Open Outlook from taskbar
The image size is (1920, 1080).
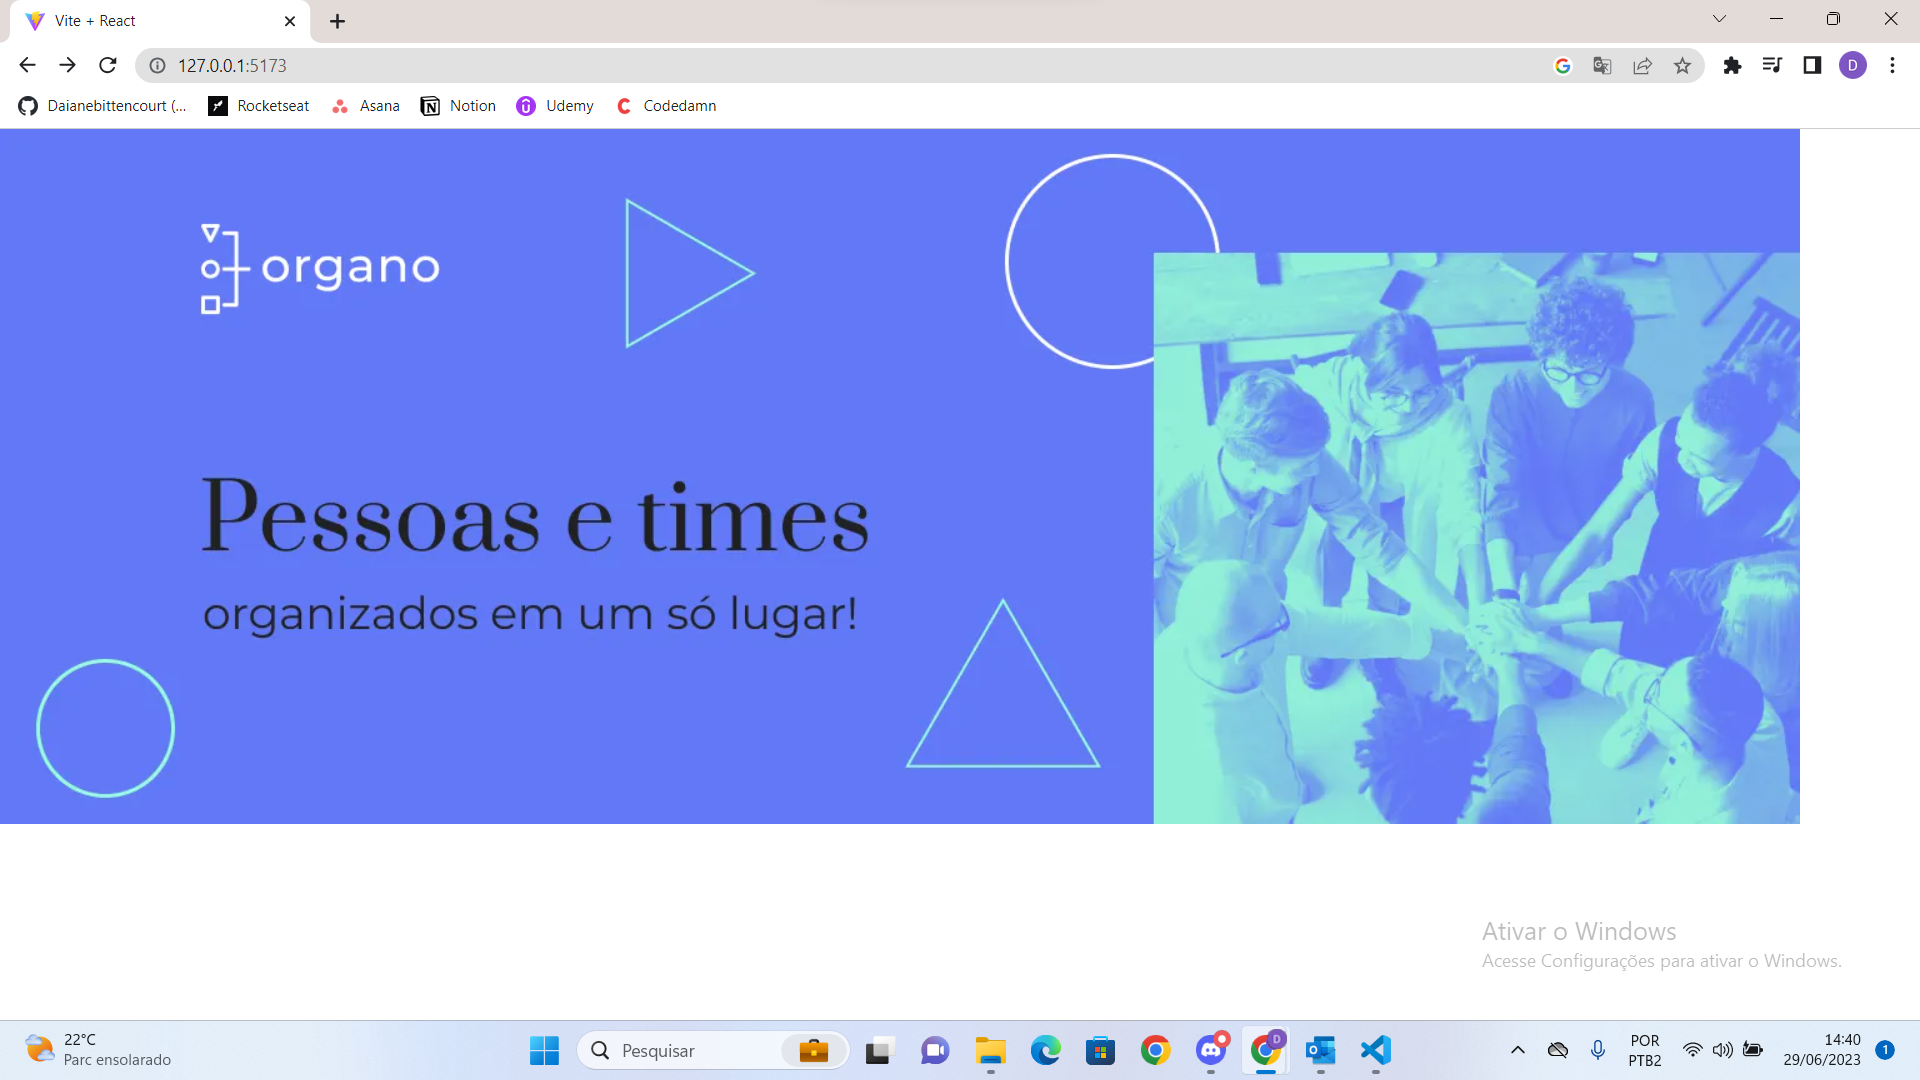pyautogui.click(x=1321, y=1051)
